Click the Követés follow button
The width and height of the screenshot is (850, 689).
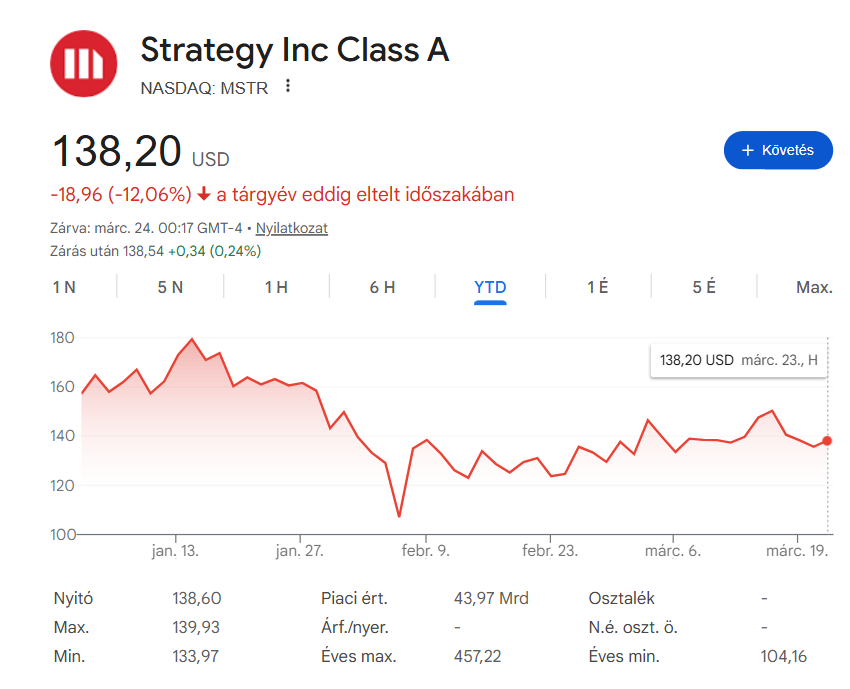pos(777,150)
